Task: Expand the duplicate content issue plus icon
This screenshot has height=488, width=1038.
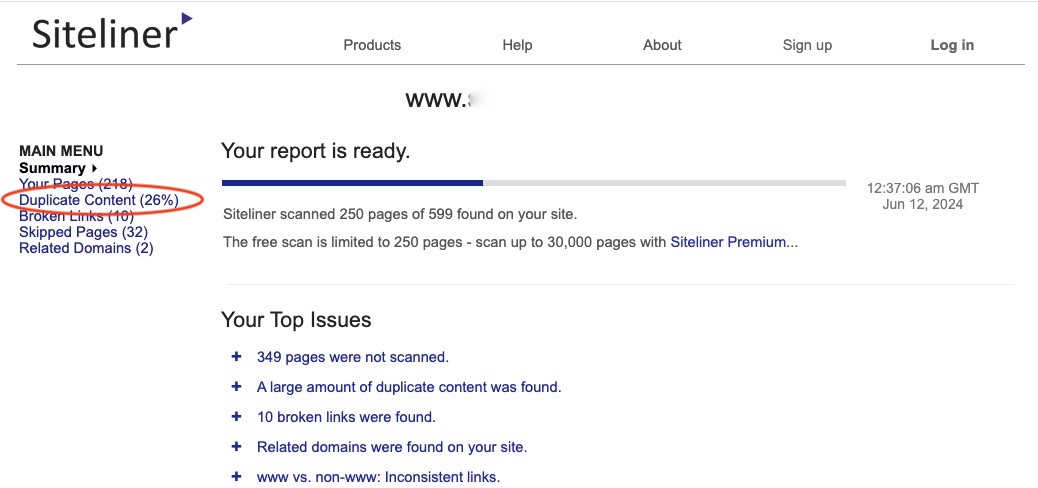Action: click(x=237, y=386)
